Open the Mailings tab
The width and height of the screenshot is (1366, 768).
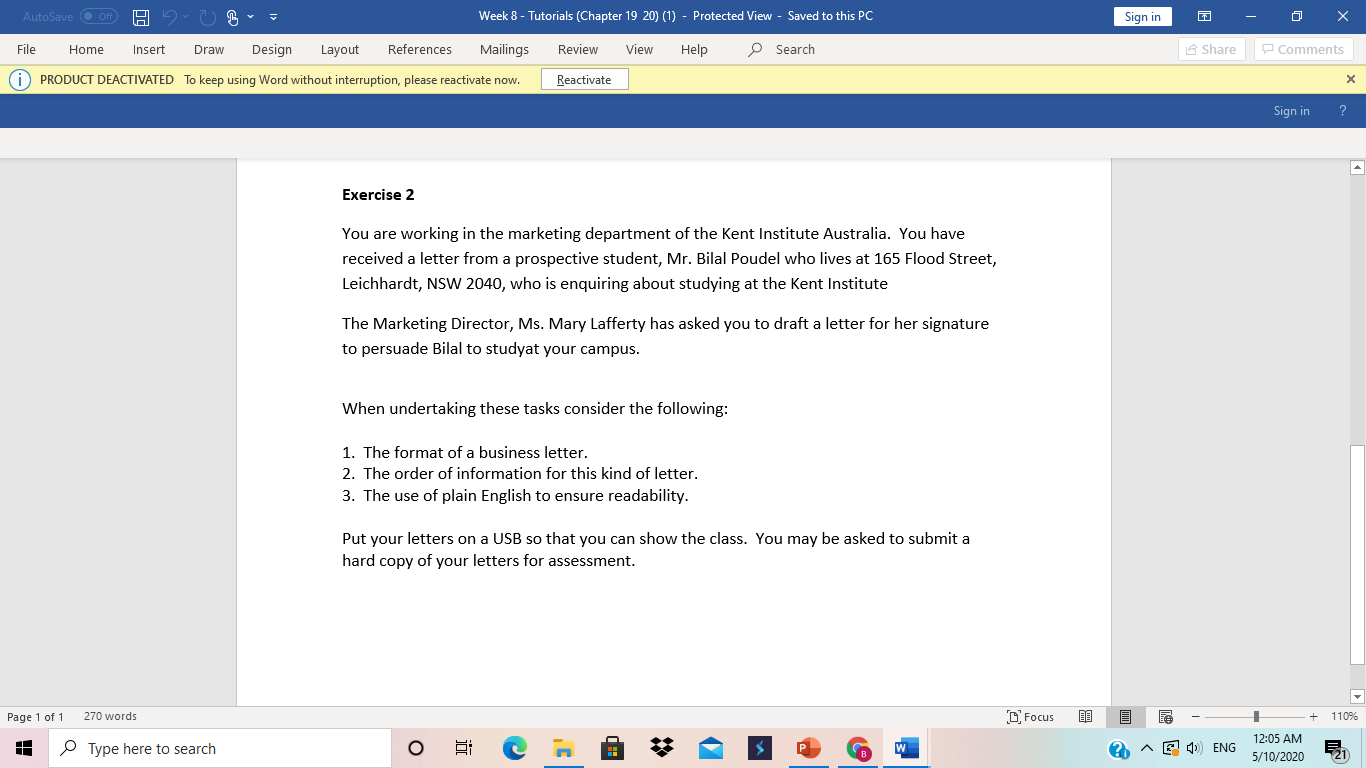click(x=504, y=49)
